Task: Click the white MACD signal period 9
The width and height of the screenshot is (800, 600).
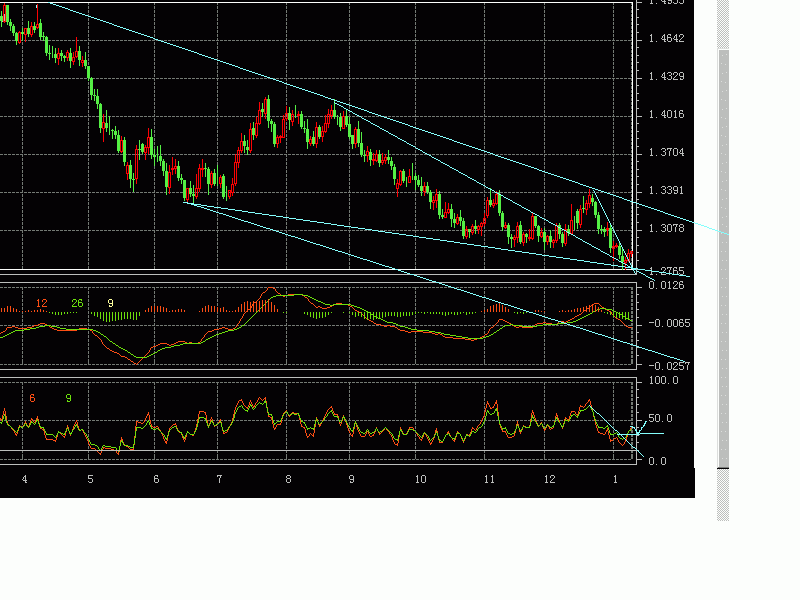Action: pyautogui.click(x=110, y=304)
